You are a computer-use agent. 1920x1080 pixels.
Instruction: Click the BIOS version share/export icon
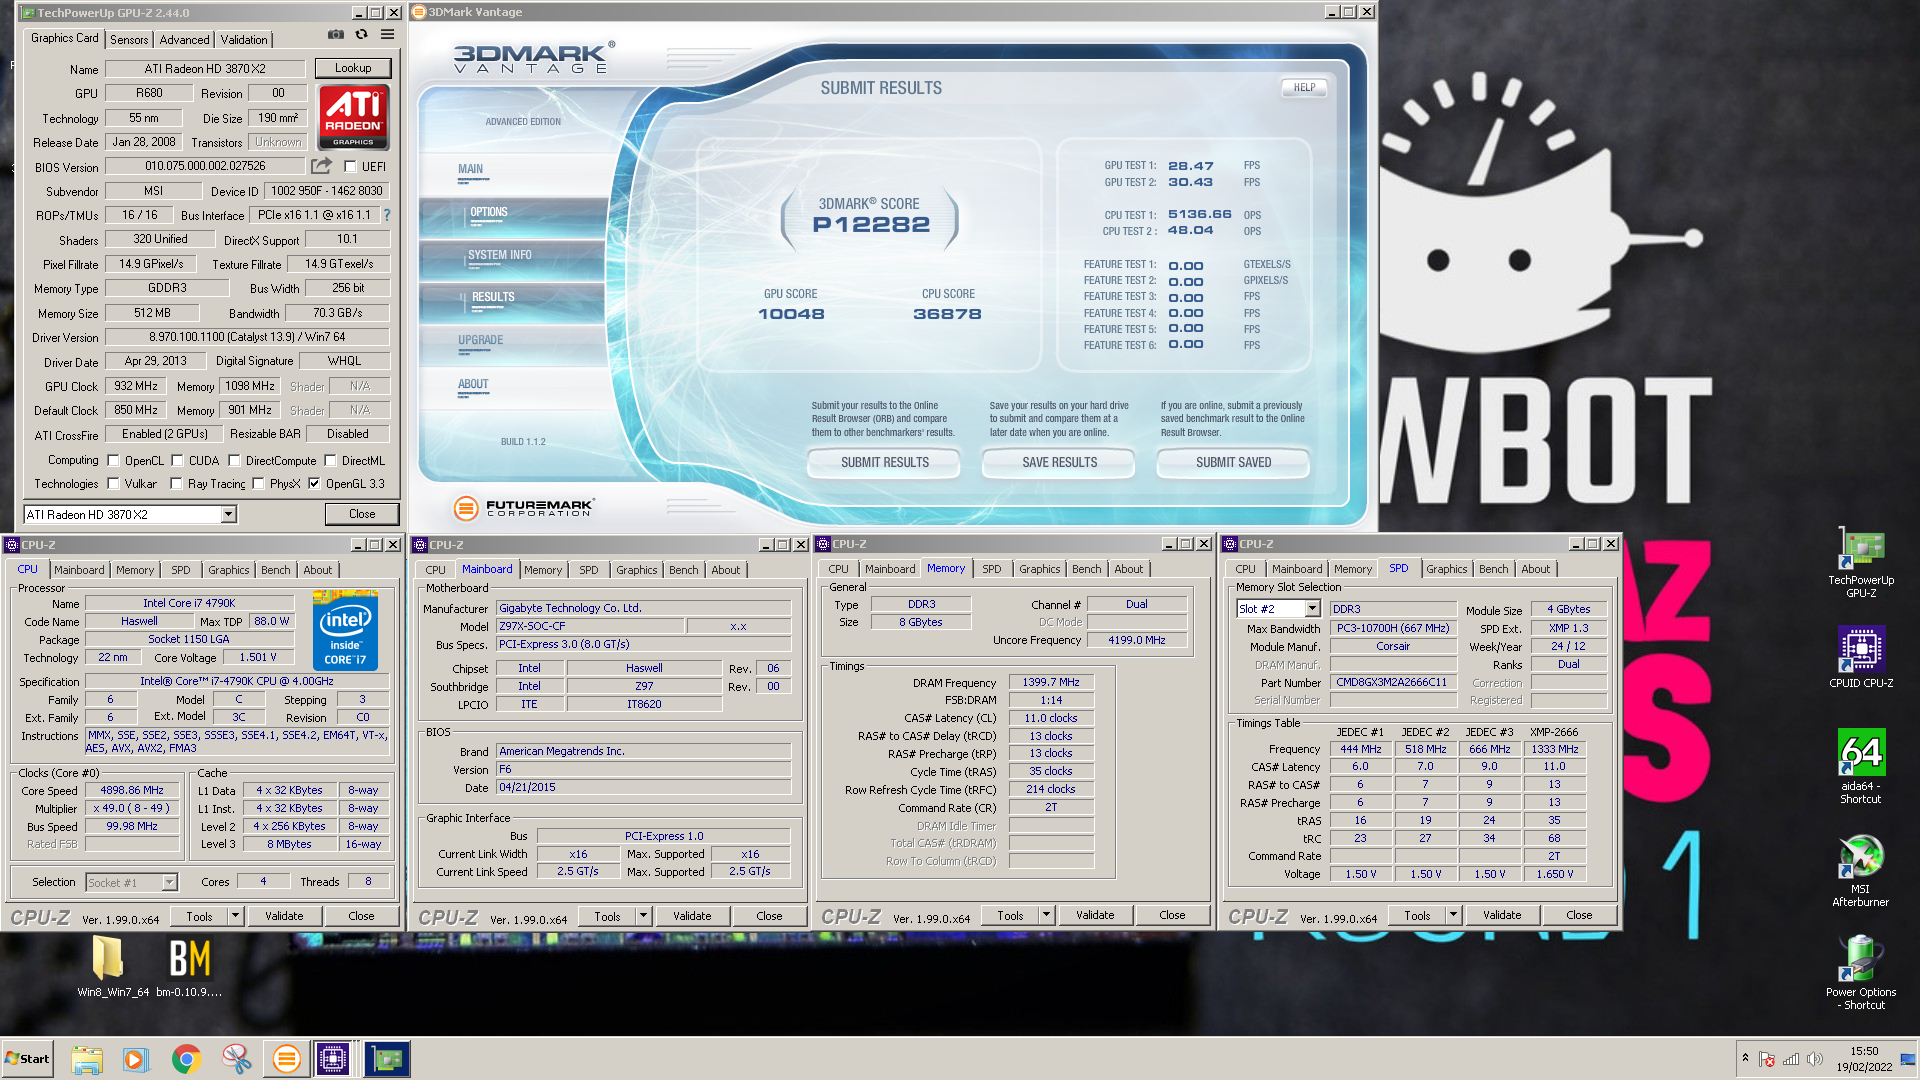[321, 166]
